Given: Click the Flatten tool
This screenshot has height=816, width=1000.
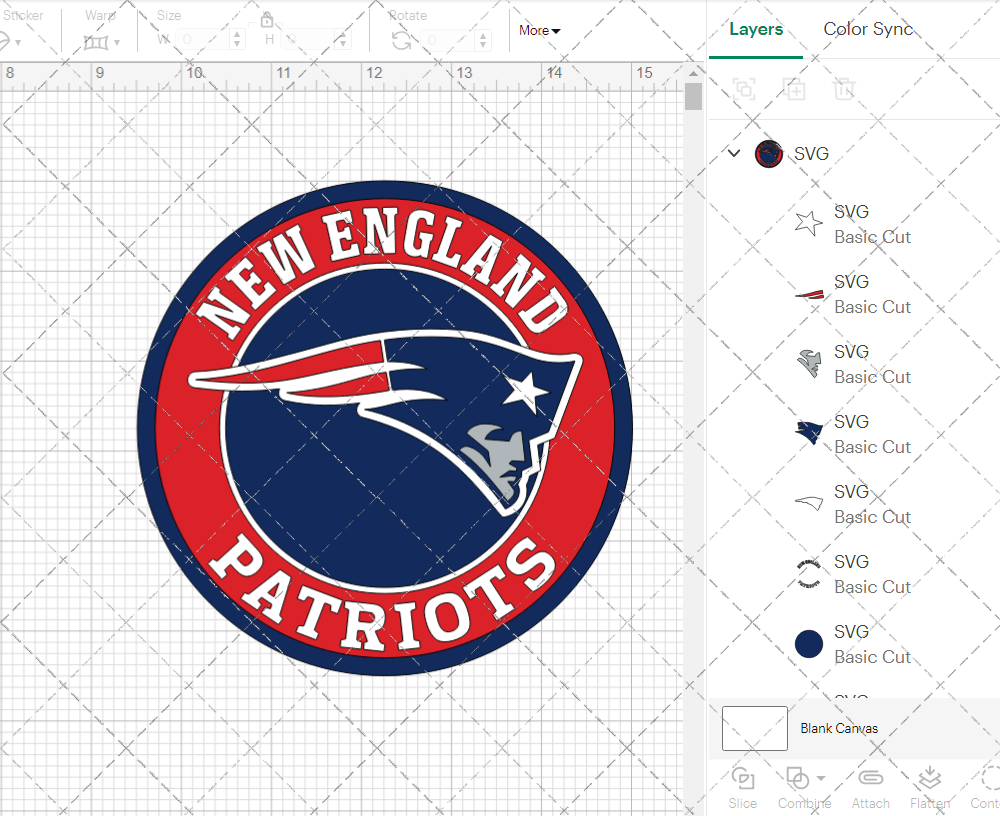Looking at the screenshot, I should coord(930,789).
